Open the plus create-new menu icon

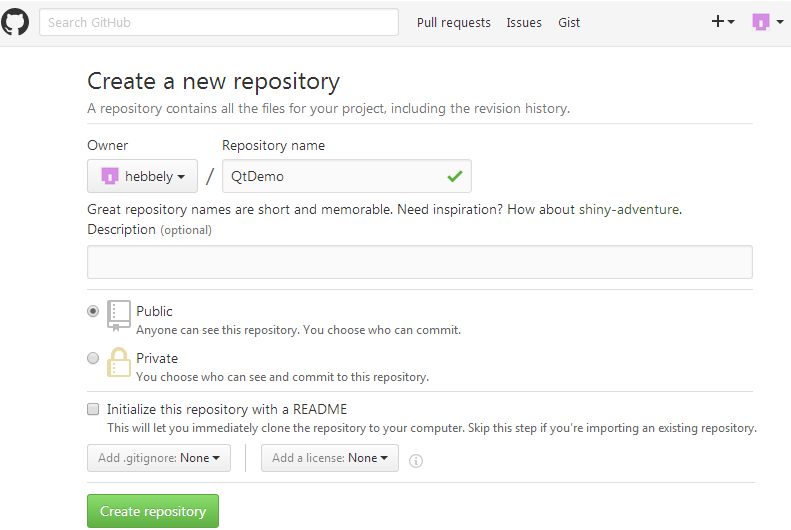coord(722,22)
